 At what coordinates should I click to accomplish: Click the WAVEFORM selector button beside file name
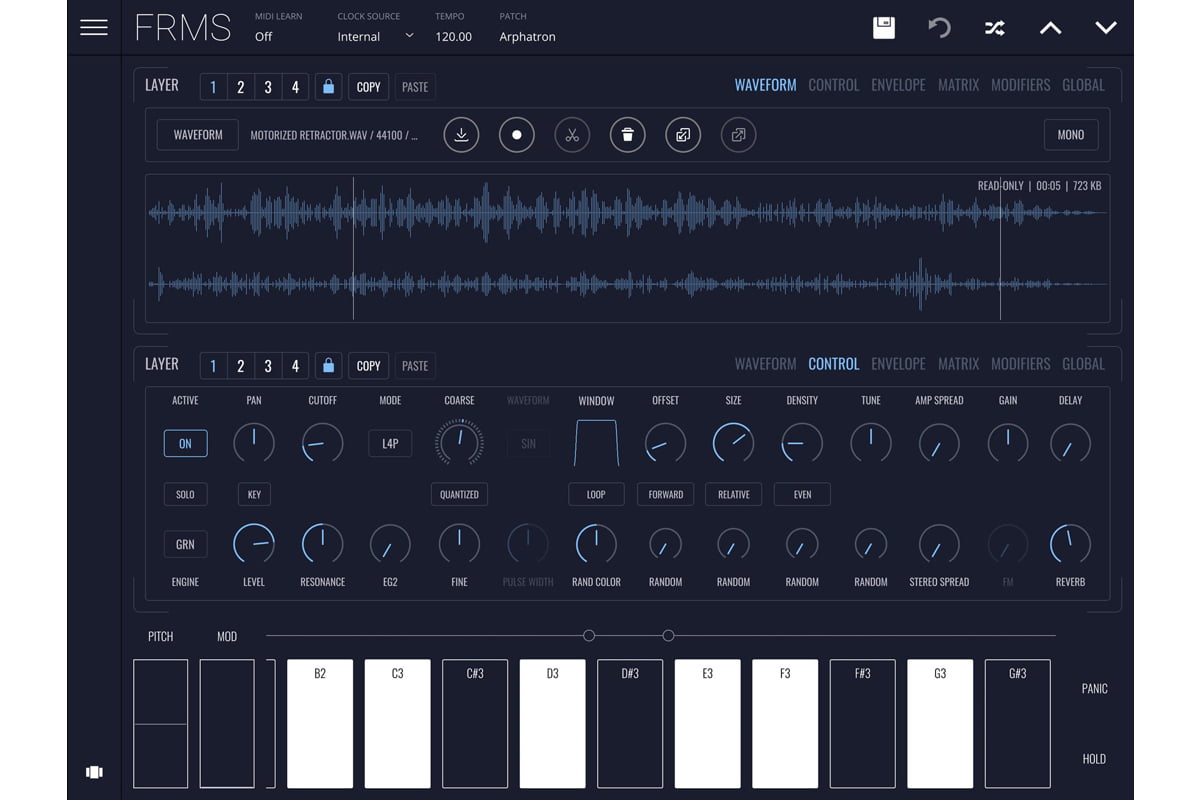coord(198,135)
